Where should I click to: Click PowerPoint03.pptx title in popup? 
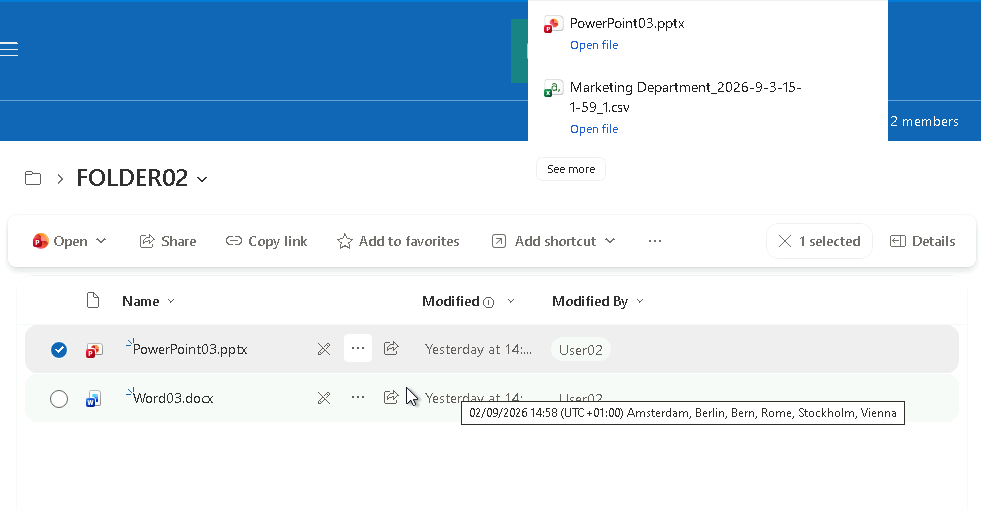[627, 24]
